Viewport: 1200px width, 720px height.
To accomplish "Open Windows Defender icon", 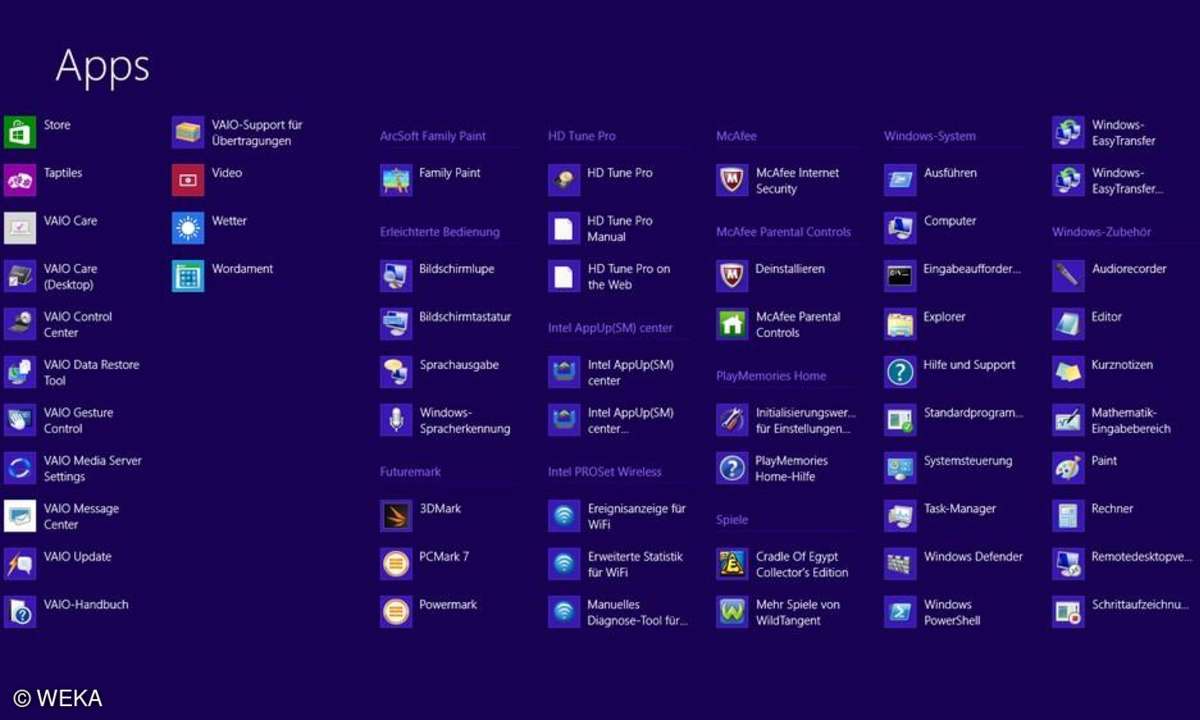I will [900, 564].
